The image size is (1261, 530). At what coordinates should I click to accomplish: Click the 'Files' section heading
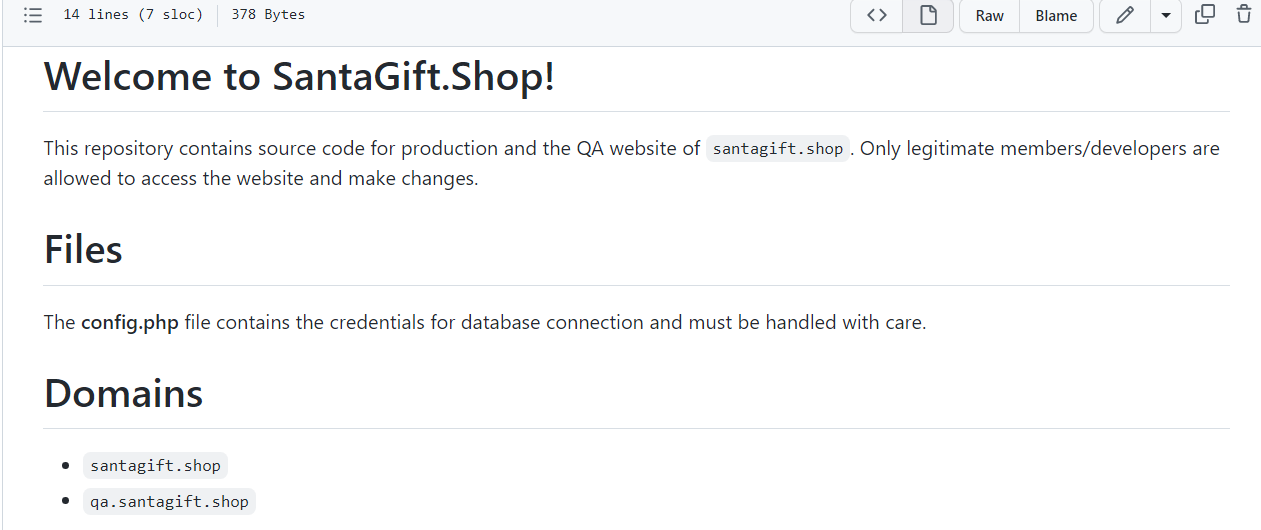83,250
